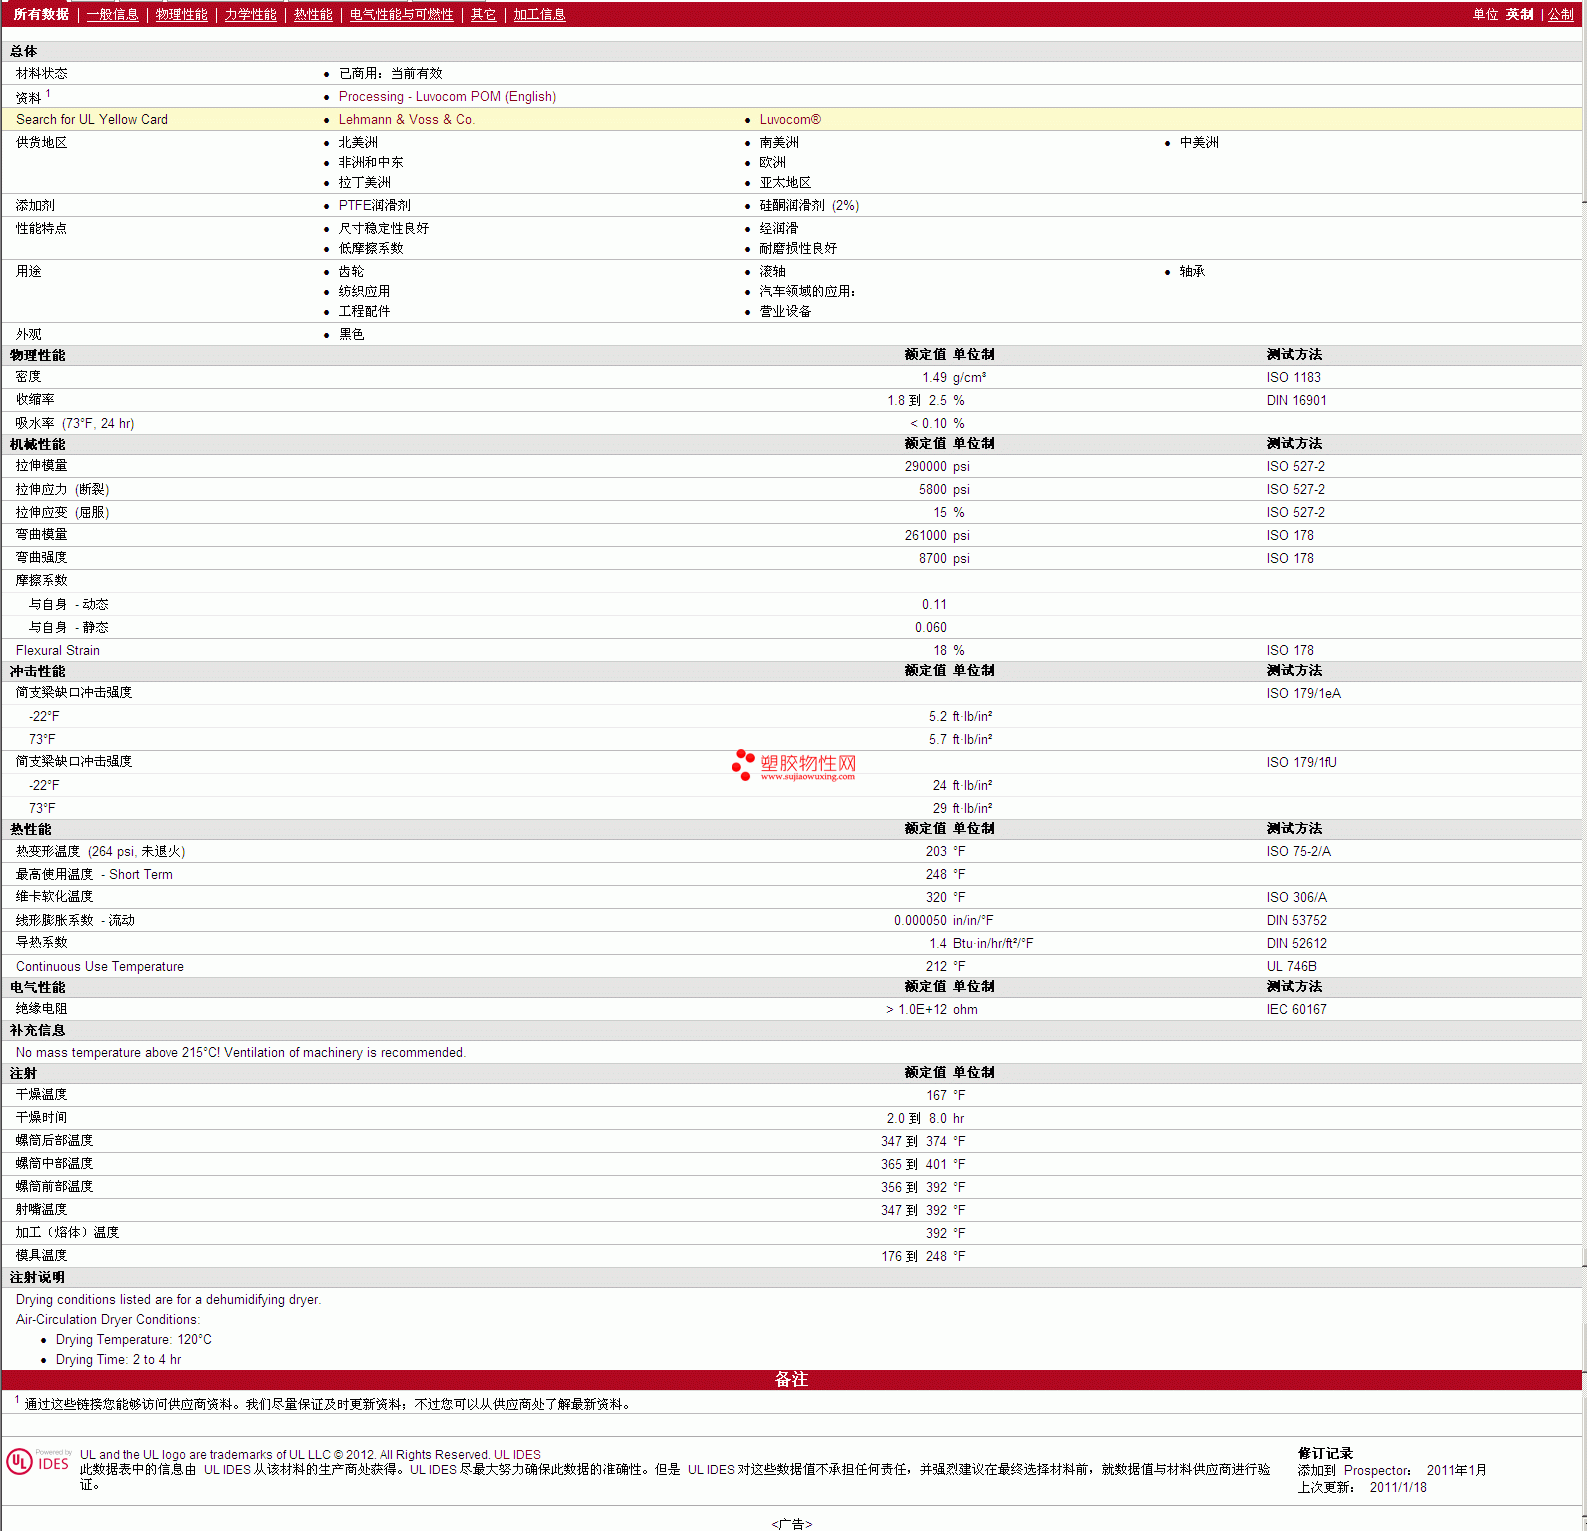Viewport: 1587px width, 1531px height.
Task: Click the 低摩擦系数 feature entry
Action: point(370,248)
